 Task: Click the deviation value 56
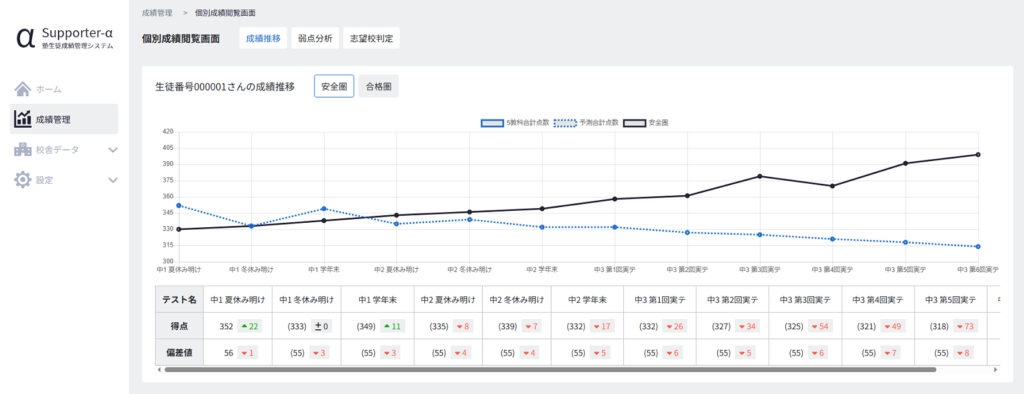229,353
